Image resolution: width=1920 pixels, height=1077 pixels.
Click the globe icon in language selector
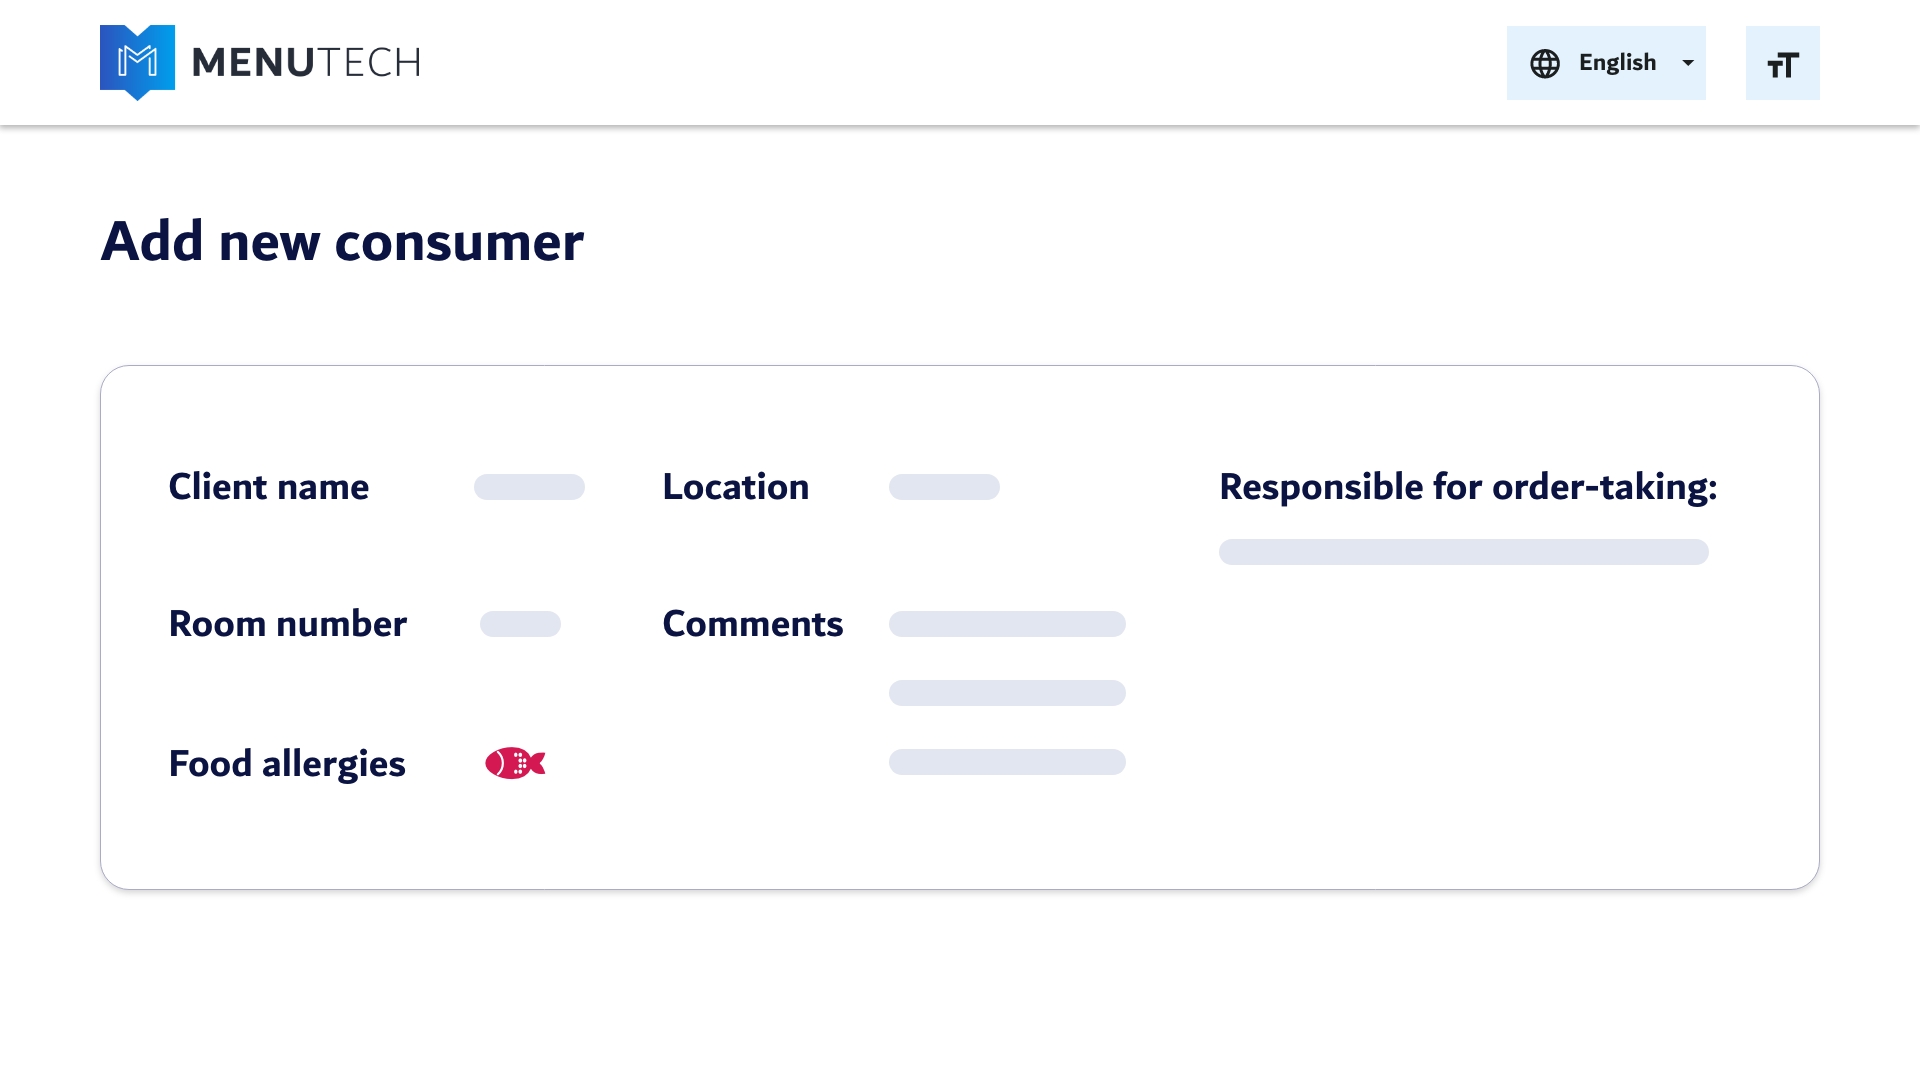[x=1545, y=63]
